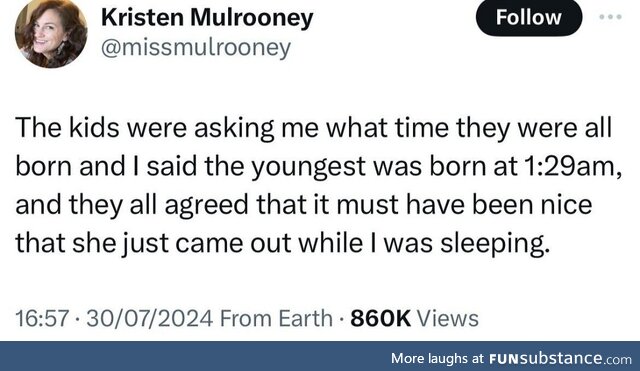Open the @missmulrooney handle link
The width and height of the screenshot is (640, 371).
(196, 48)
